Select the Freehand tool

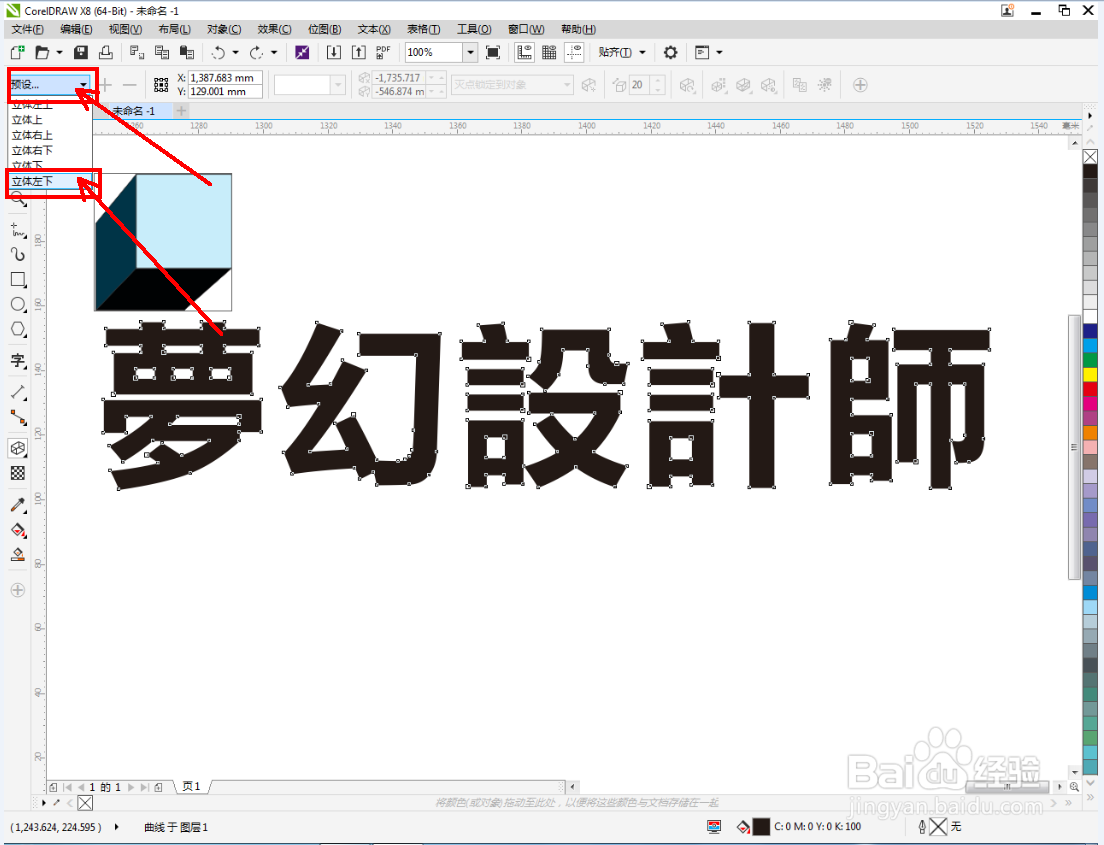point(18,230)
